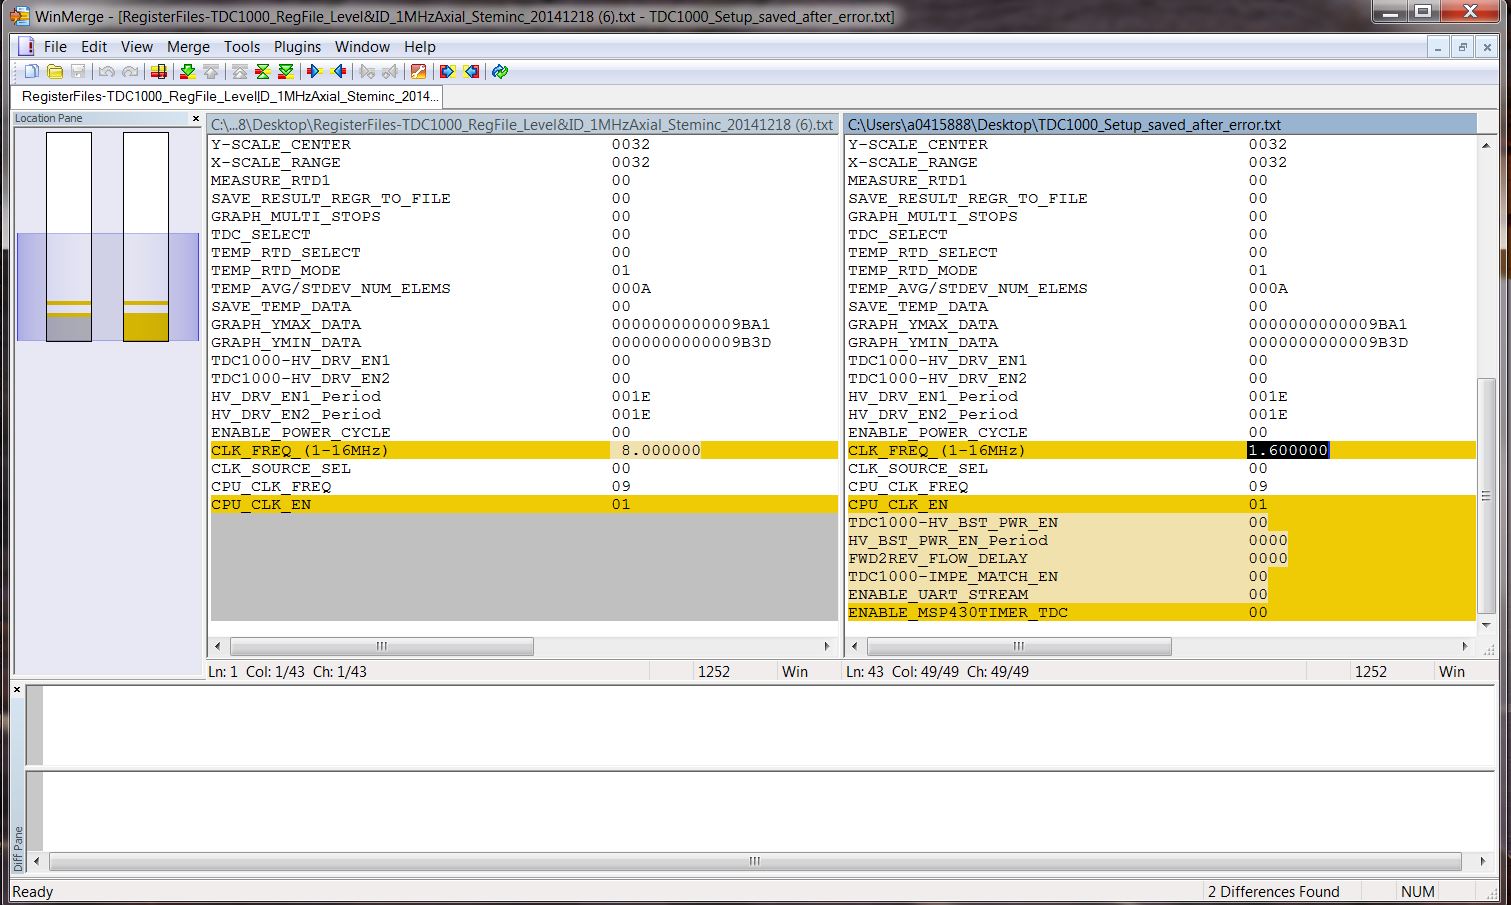Screen dimensions: 1511x905
Task: Click left pane scrollbar right arrow
Action: [x=827, y=646]
